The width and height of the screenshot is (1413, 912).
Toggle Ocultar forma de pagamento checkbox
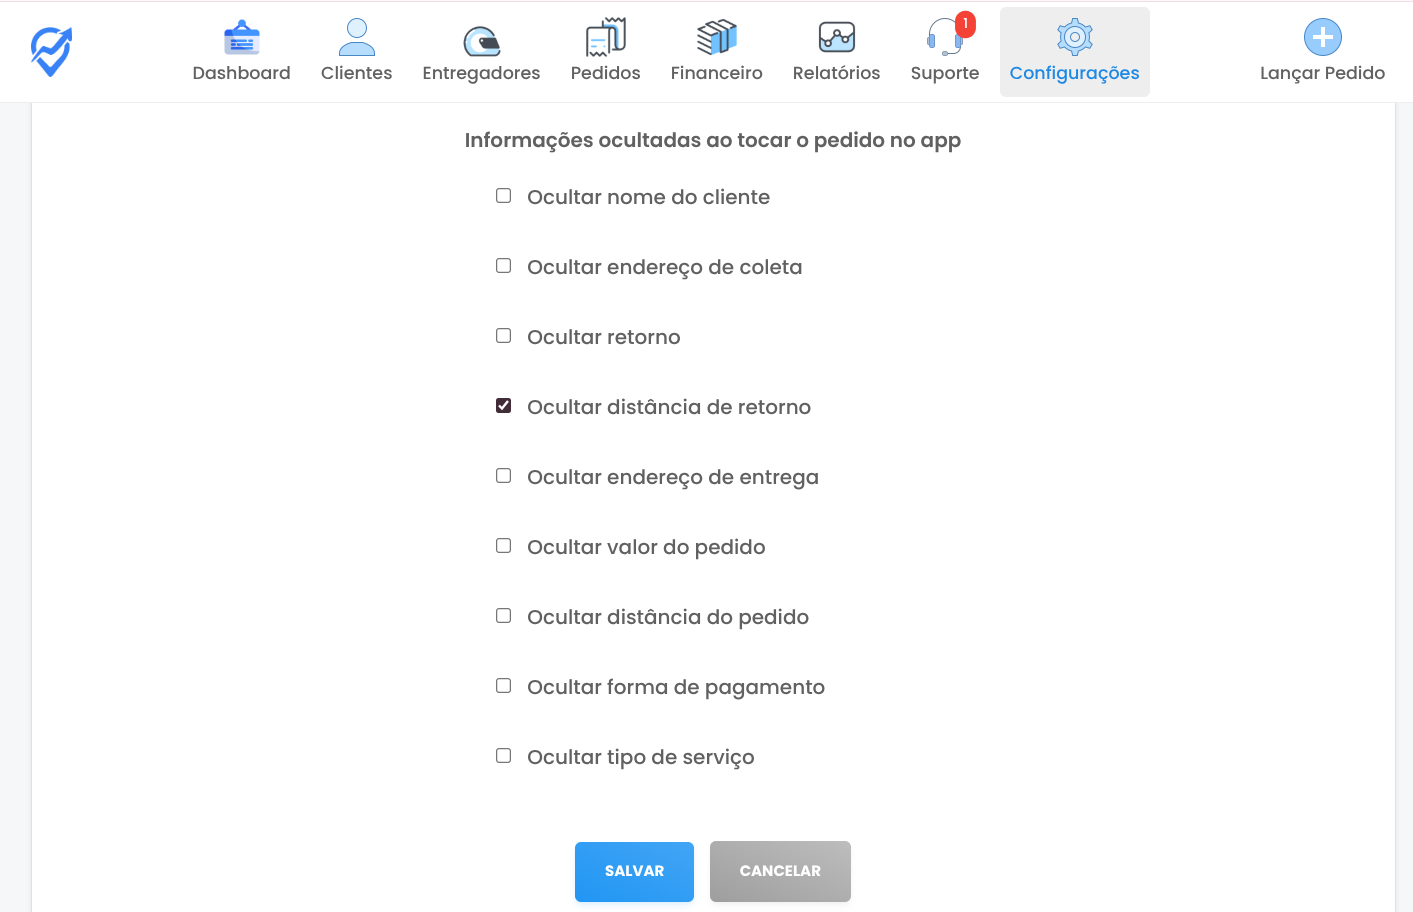504,686
